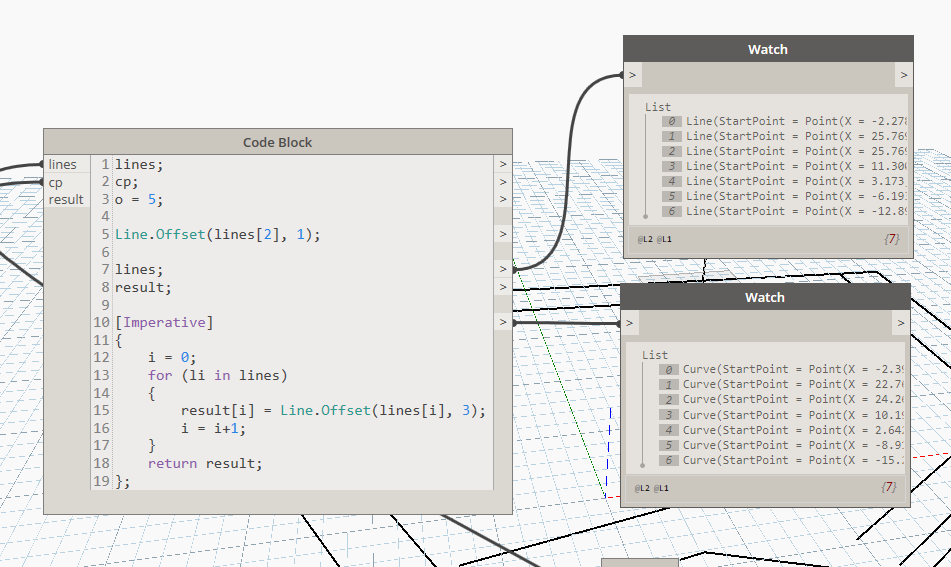951x567 pixels.
Task: Click the 'for (li in lines)' code line
Action: click(217, 375)
